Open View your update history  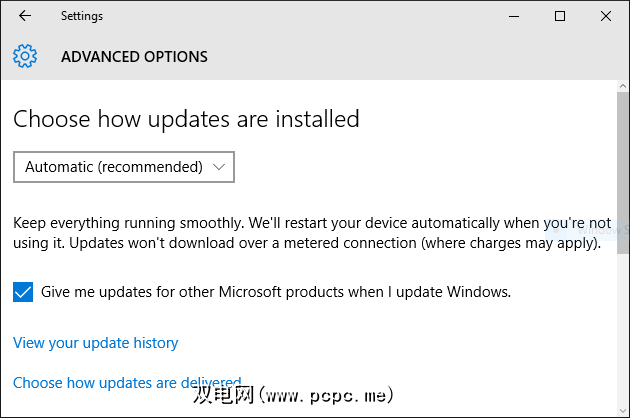[x=95, y=343]
